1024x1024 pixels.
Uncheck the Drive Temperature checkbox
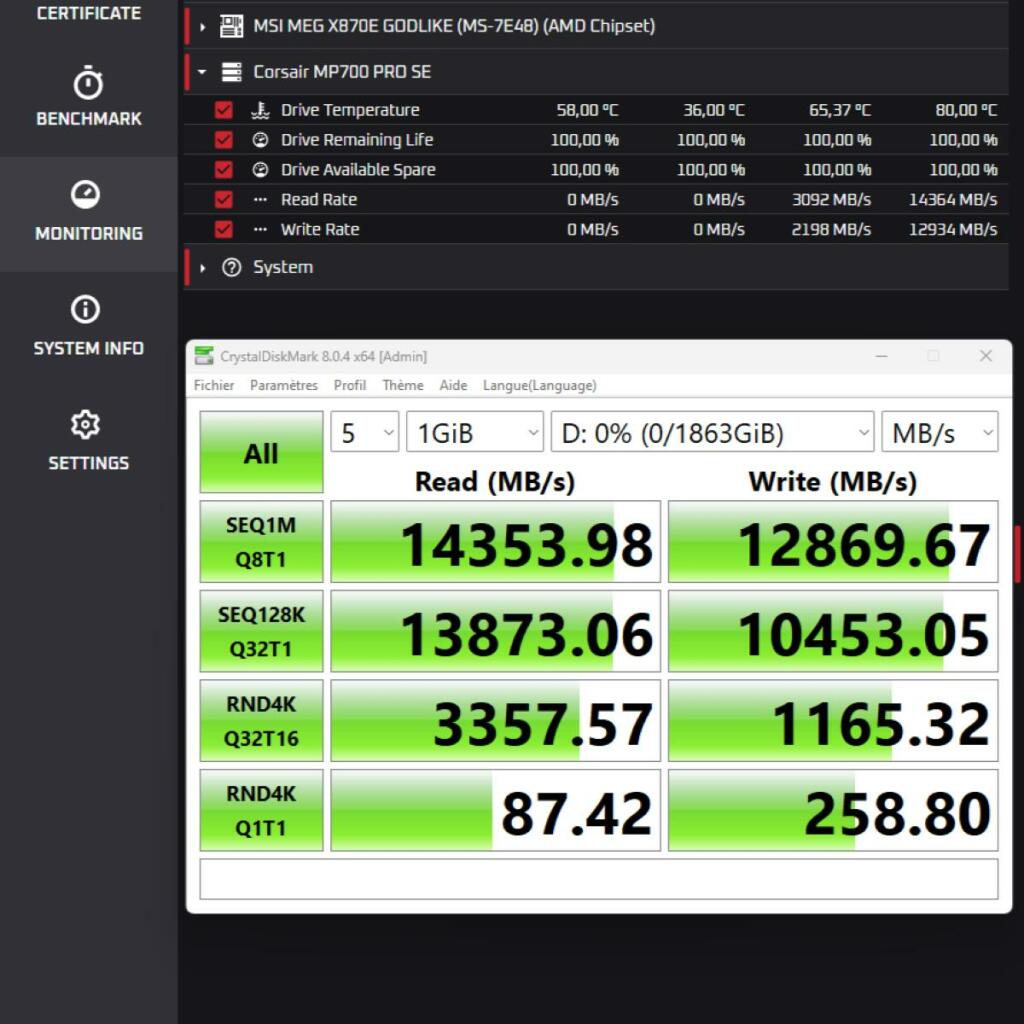point(223,110)
